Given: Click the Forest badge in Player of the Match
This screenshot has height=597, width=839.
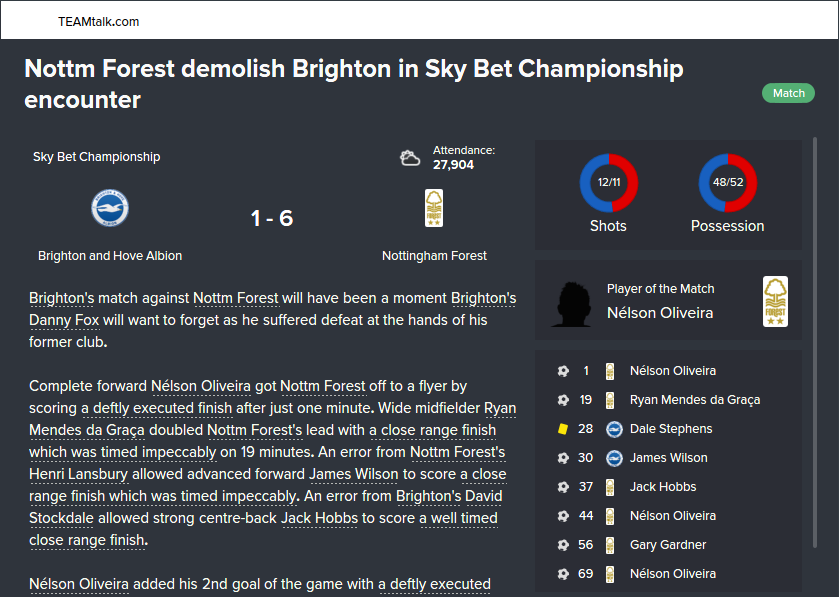Looking at the screenshot, I should 775,301.
